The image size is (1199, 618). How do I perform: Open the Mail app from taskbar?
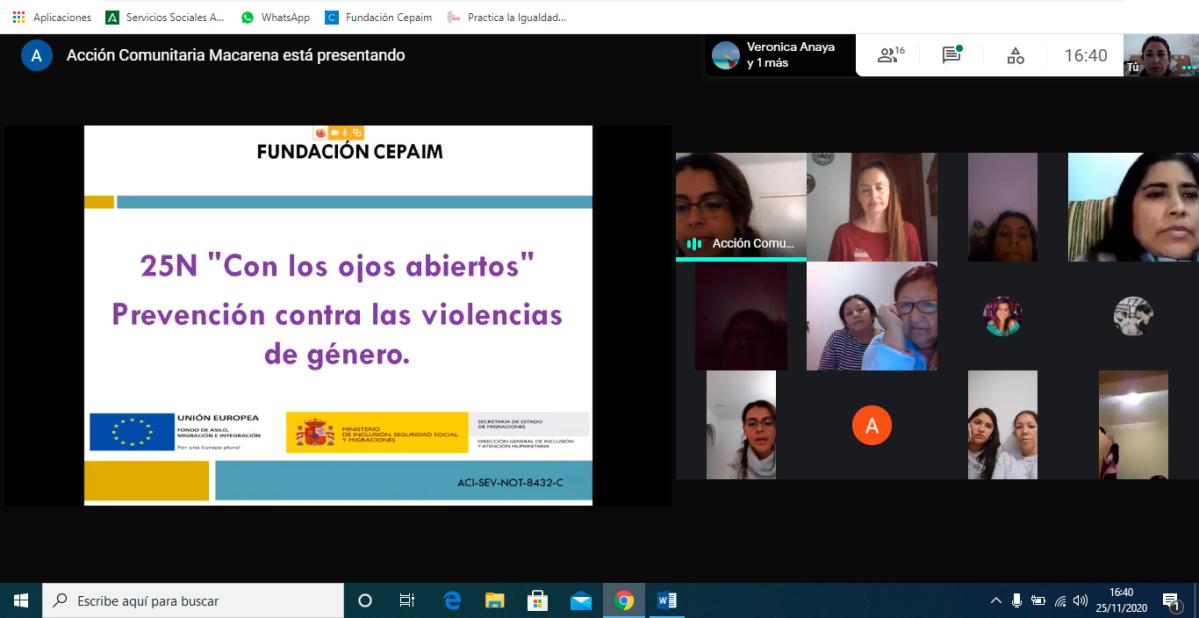(580, 600)
